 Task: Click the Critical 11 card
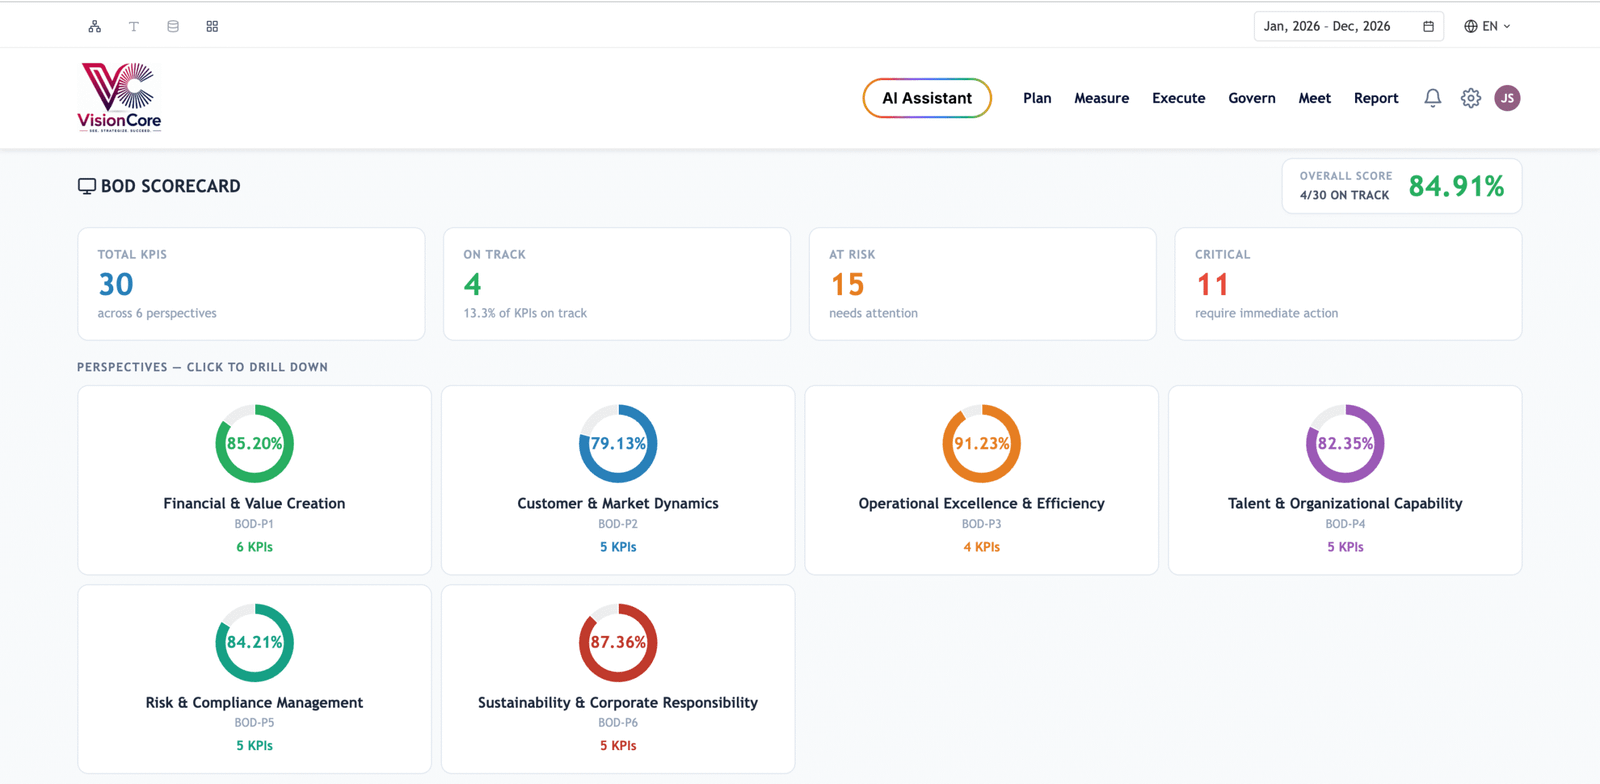click(1348, 284)
